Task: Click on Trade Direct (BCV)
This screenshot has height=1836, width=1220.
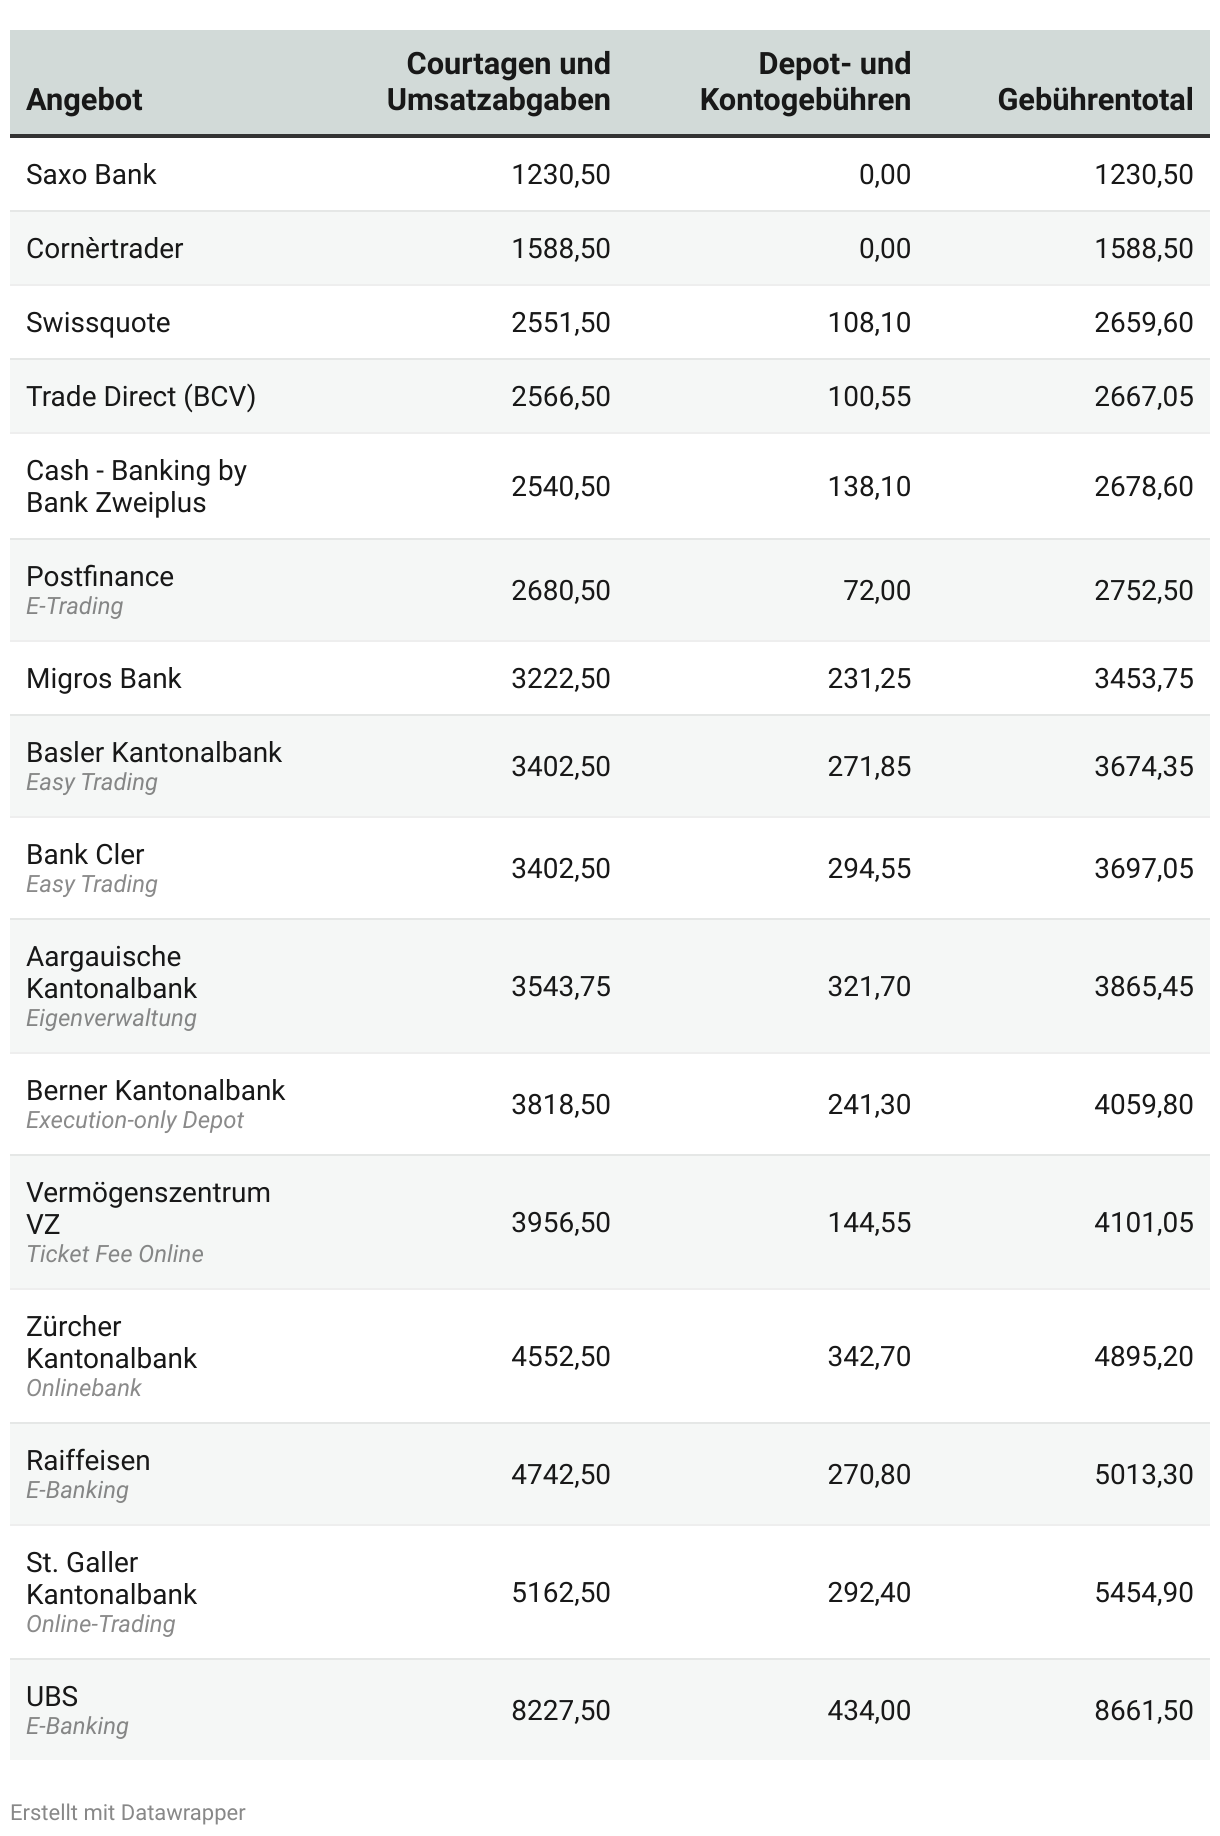Action: coord(141,397)
